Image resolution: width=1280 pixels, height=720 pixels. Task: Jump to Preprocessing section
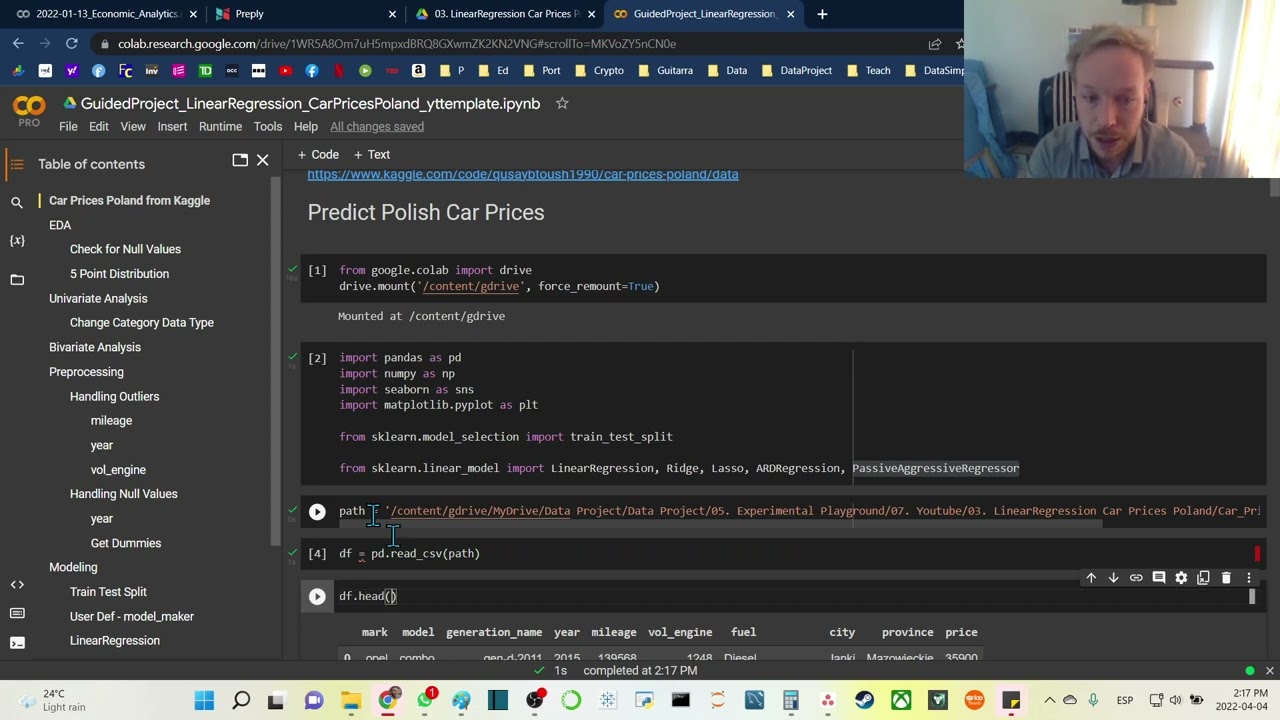point(86,372)
